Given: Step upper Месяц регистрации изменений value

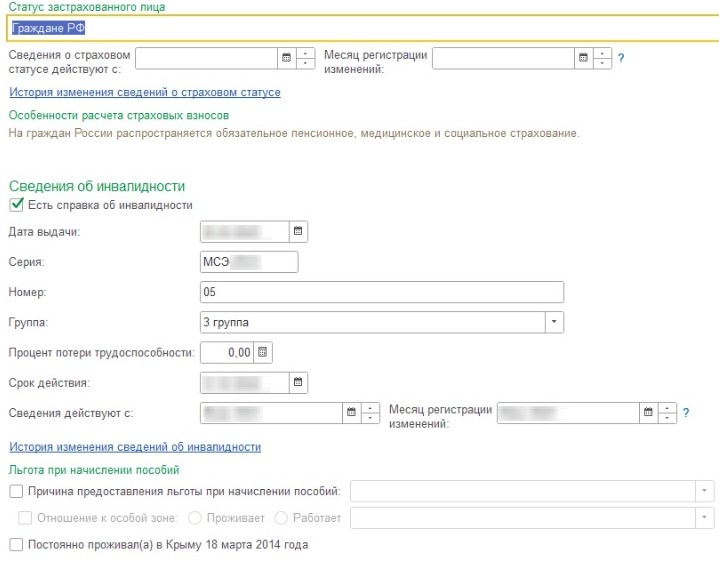Looking at the screenshot, I should tap(602, 58).
